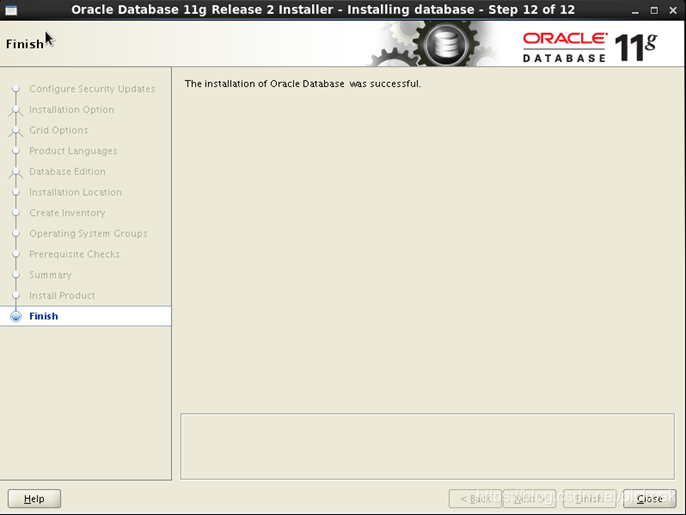Click the disabled Back button
The width and height of the screenshot is (686, 515).
[475, 498]
